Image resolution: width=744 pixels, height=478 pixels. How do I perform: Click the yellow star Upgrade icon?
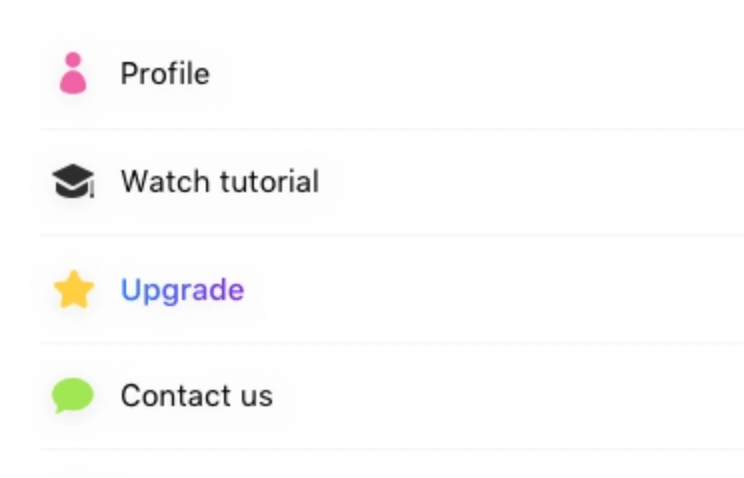(x=73, y=290)
